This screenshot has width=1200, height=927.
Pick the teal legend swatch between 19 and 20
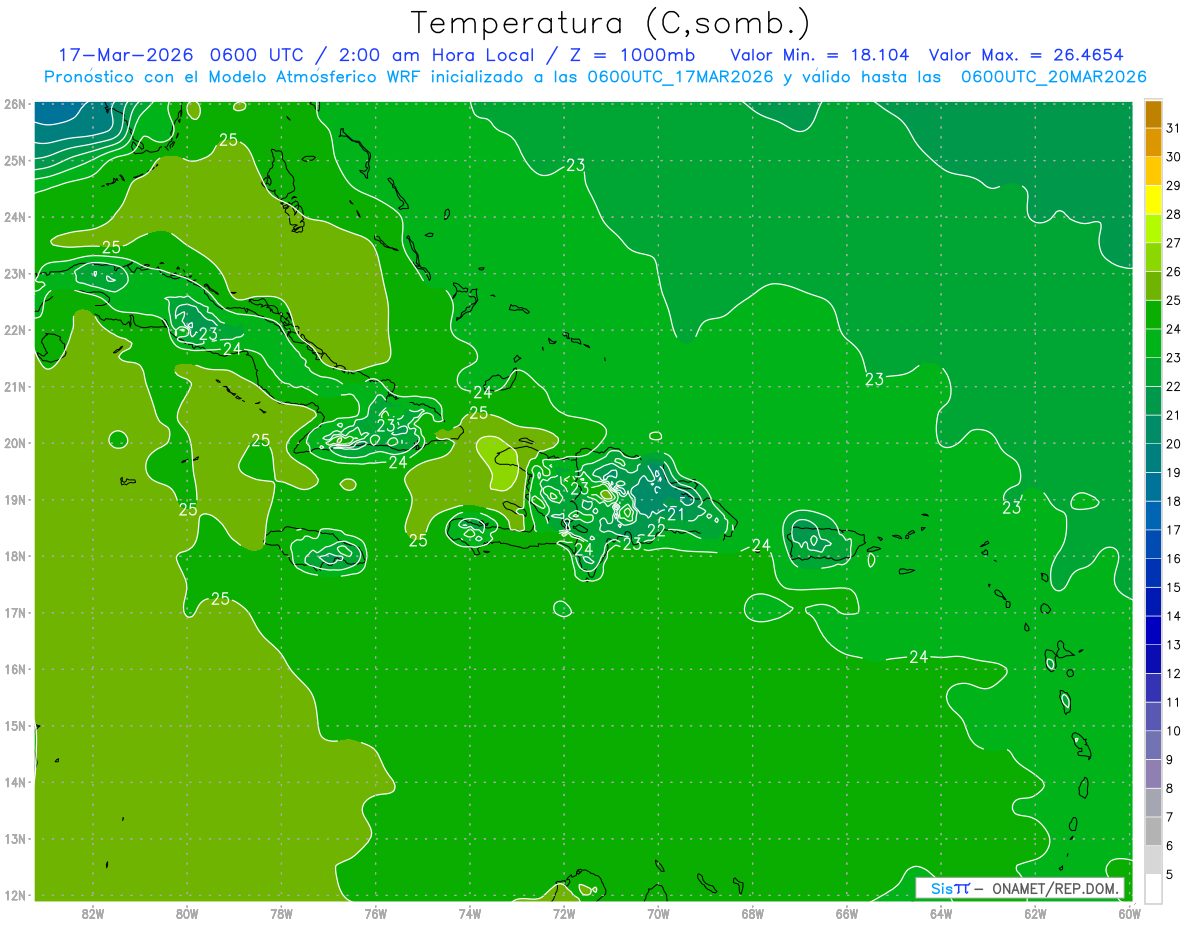coord(1154,458)
